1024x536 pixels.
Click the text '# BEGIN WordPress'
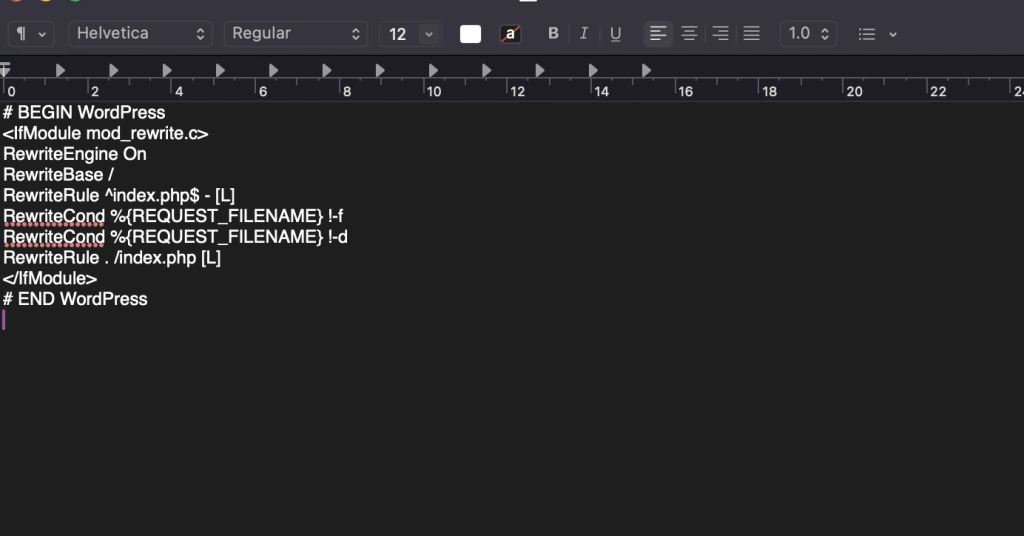coord(84,112)
